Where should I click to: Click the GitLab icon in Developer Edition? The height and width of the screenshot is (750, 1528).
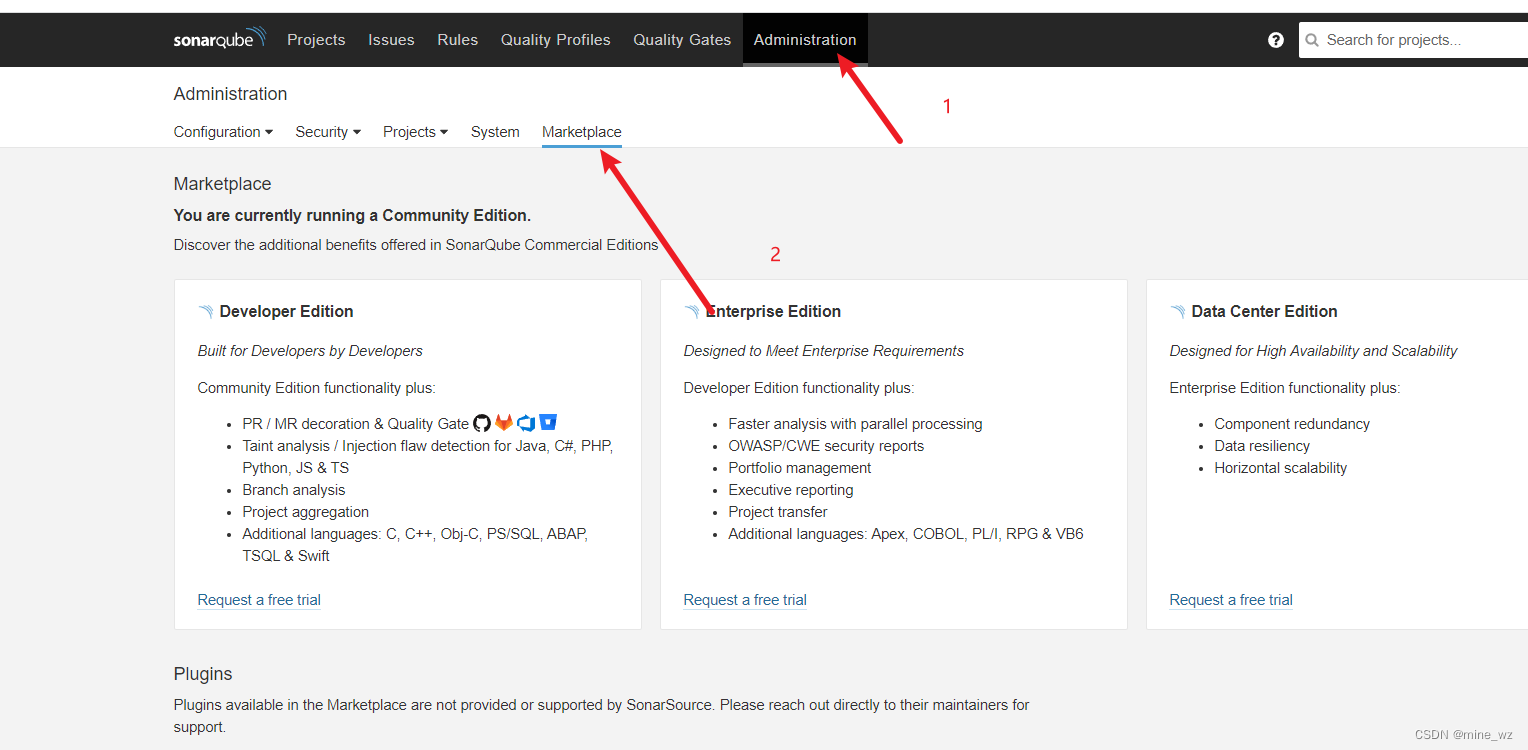(x=504, y=423)
